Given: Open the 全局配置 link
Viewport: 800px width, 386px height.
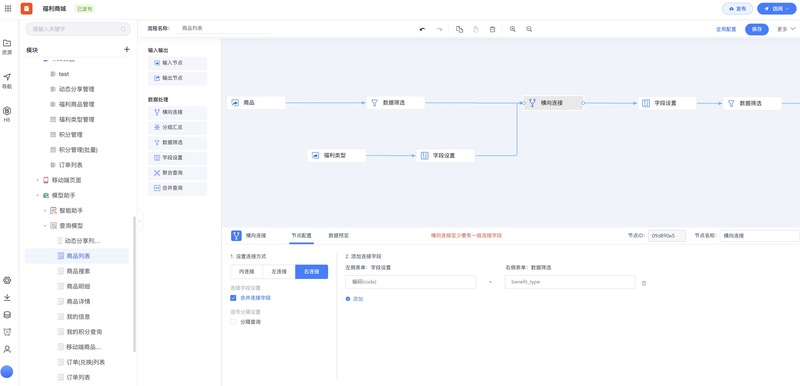Looking at the screenshot, I should click(x=726, y=30).
